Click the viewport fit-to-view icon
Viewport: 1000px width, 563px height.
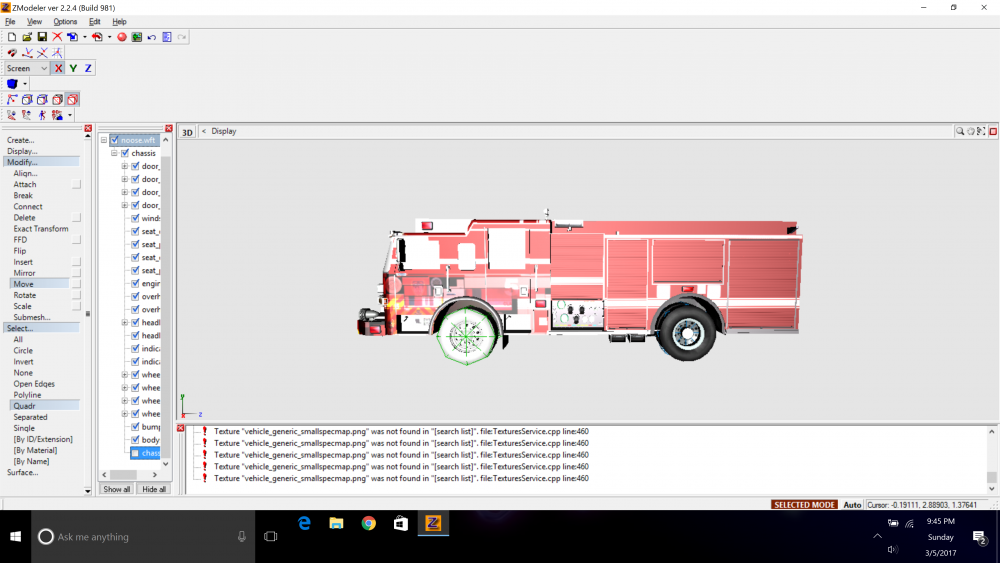(982, 131)
